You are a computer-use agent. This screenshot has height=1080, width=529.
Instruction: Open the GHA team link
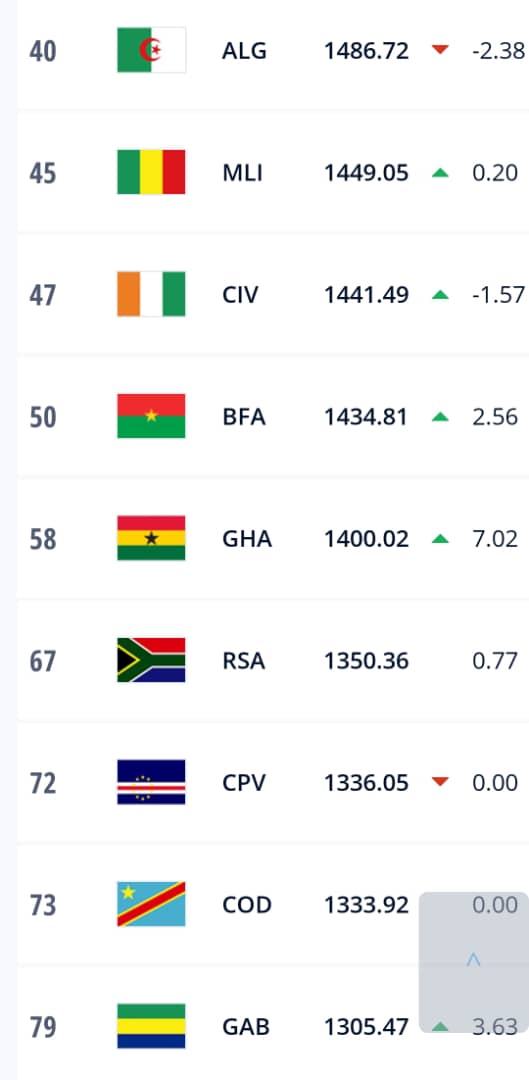click(247, 539)
